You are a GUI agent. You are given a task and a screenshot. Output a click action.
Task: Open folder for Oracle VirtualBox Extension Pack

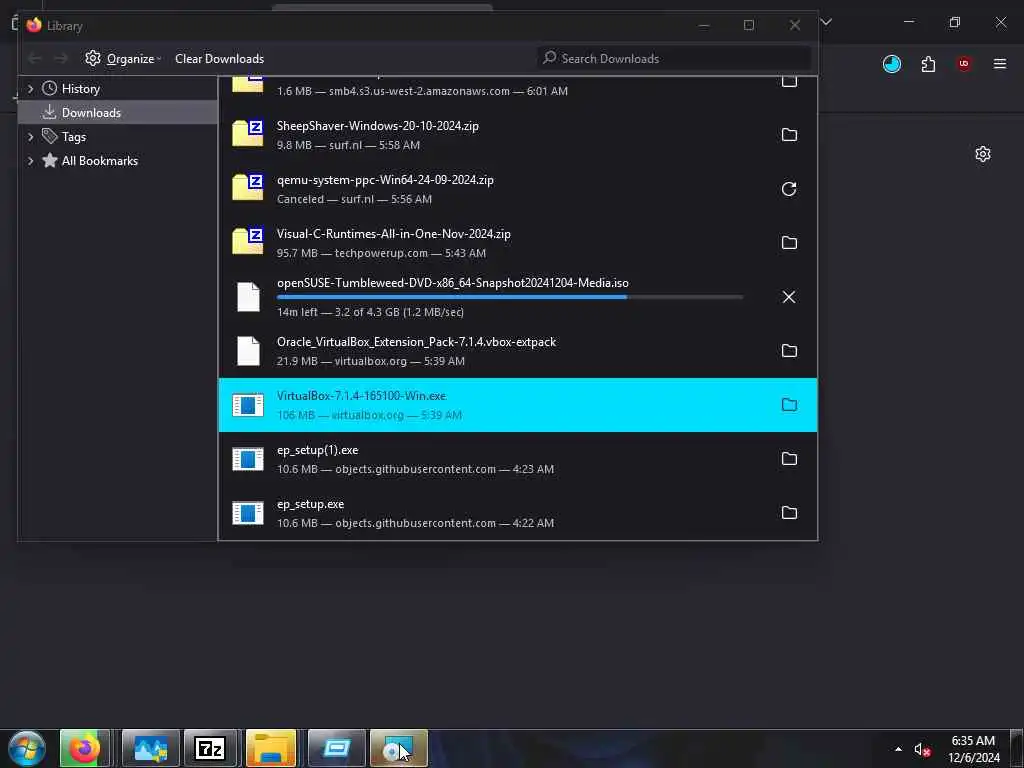tap(789, 351)
